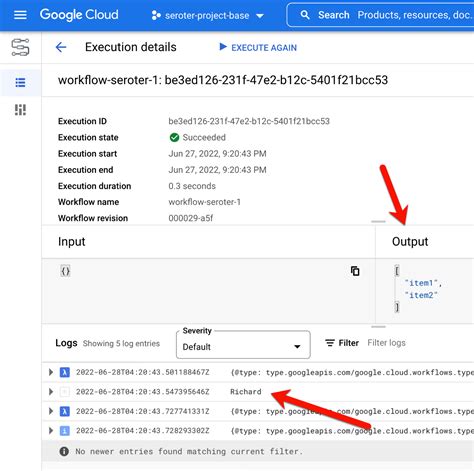Click the workflow execution title heading
The height and width of the screenshot is (471, 474).
coord(223,80)
